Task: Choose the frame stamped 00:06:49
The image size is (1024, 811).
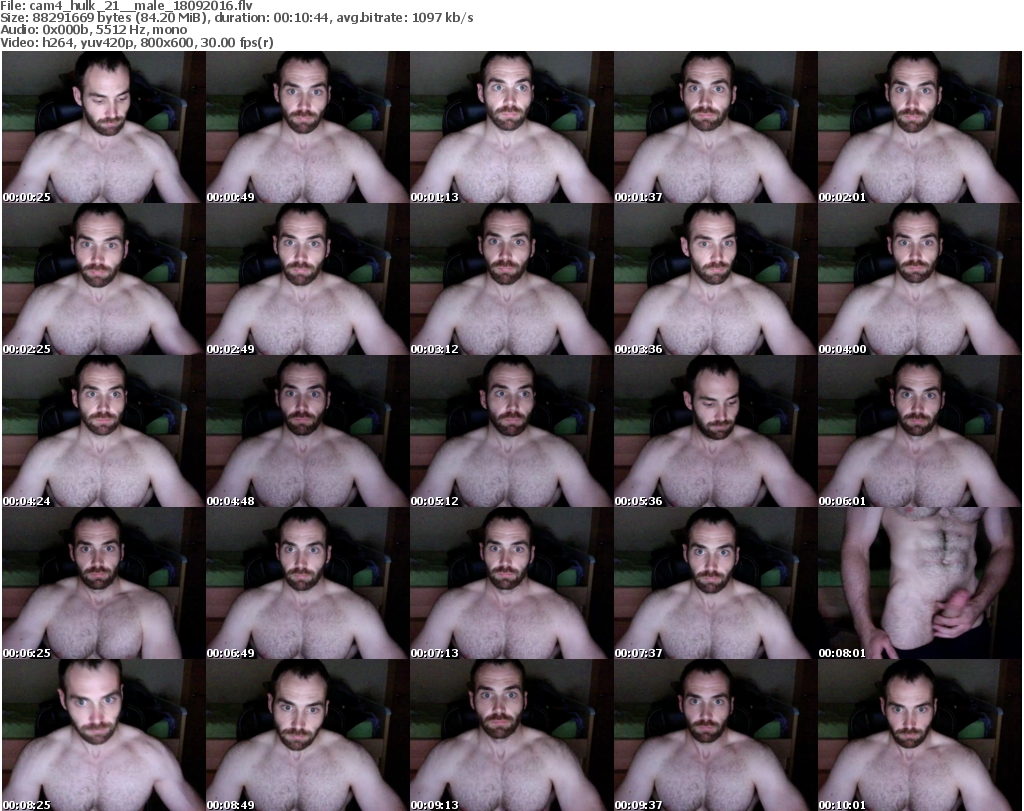Action: 308,583
